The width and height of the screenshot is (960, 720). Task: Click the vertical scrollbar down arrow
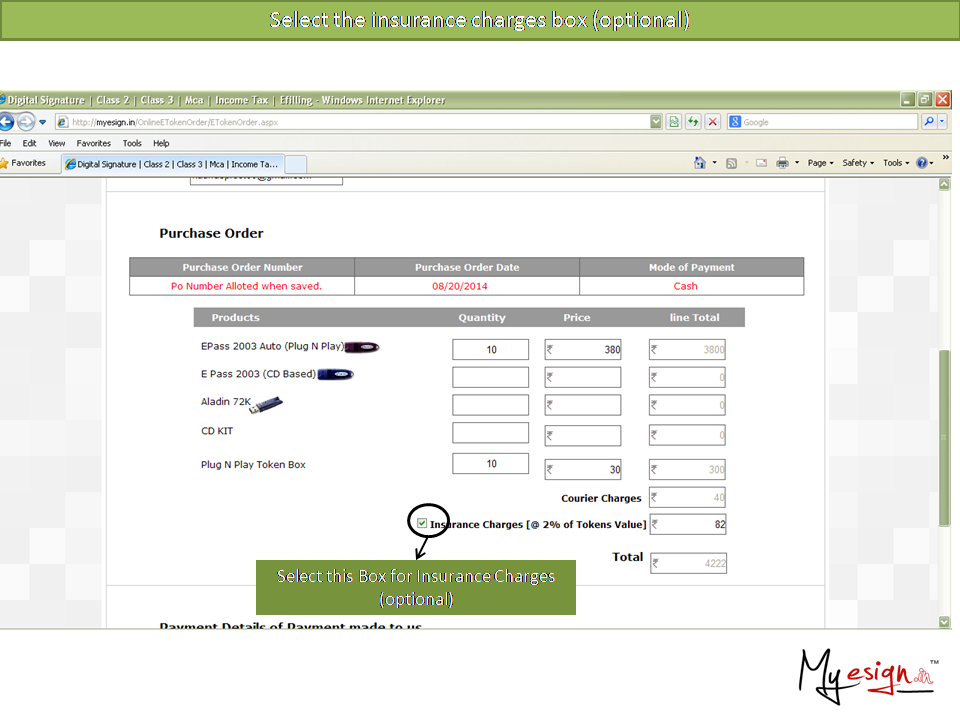tap(944, 621)
